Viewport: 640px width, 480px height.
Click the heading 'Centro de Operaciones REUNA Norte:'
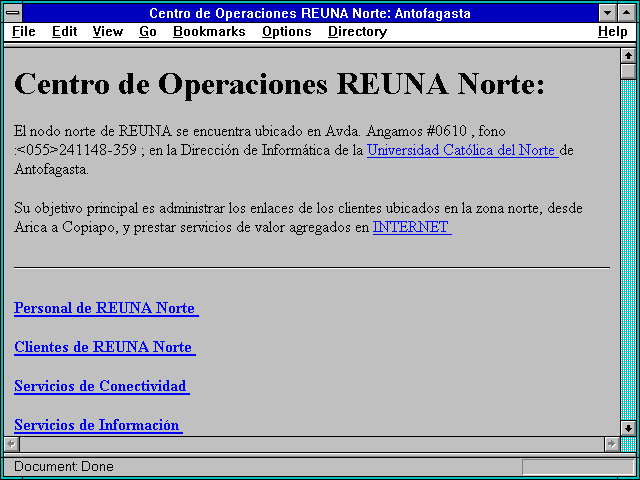coord(279,84)
